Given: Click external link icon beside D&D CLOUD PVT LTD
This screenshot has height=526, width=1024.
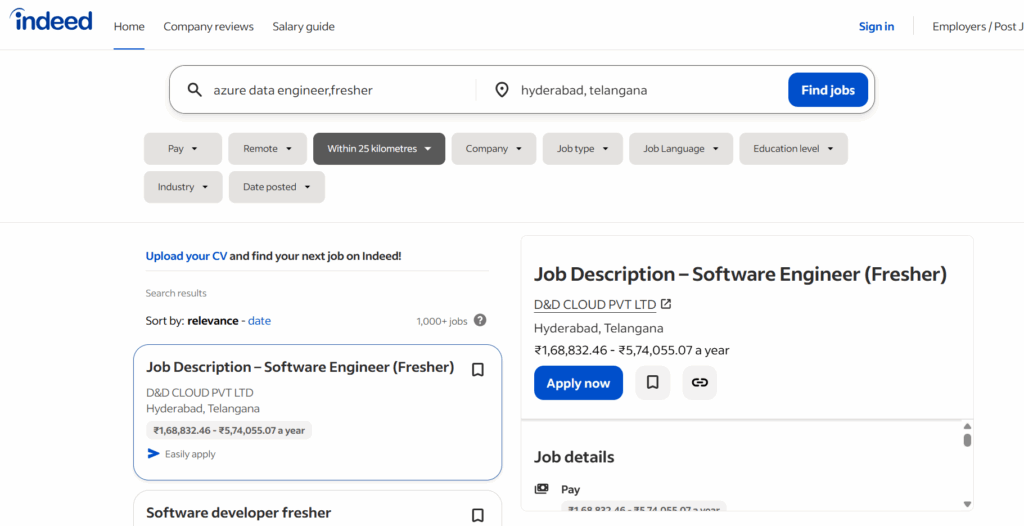Looking at the screenshot, I should (x=666, y=304).
